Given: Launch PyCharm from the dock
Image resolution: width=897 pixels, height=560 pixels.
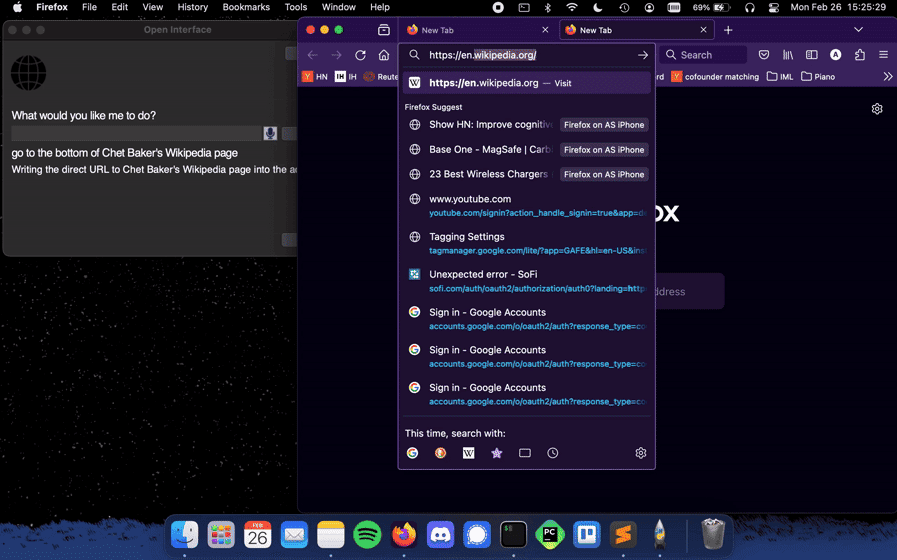Looking at the screenshot, I should tap(550, 535).
